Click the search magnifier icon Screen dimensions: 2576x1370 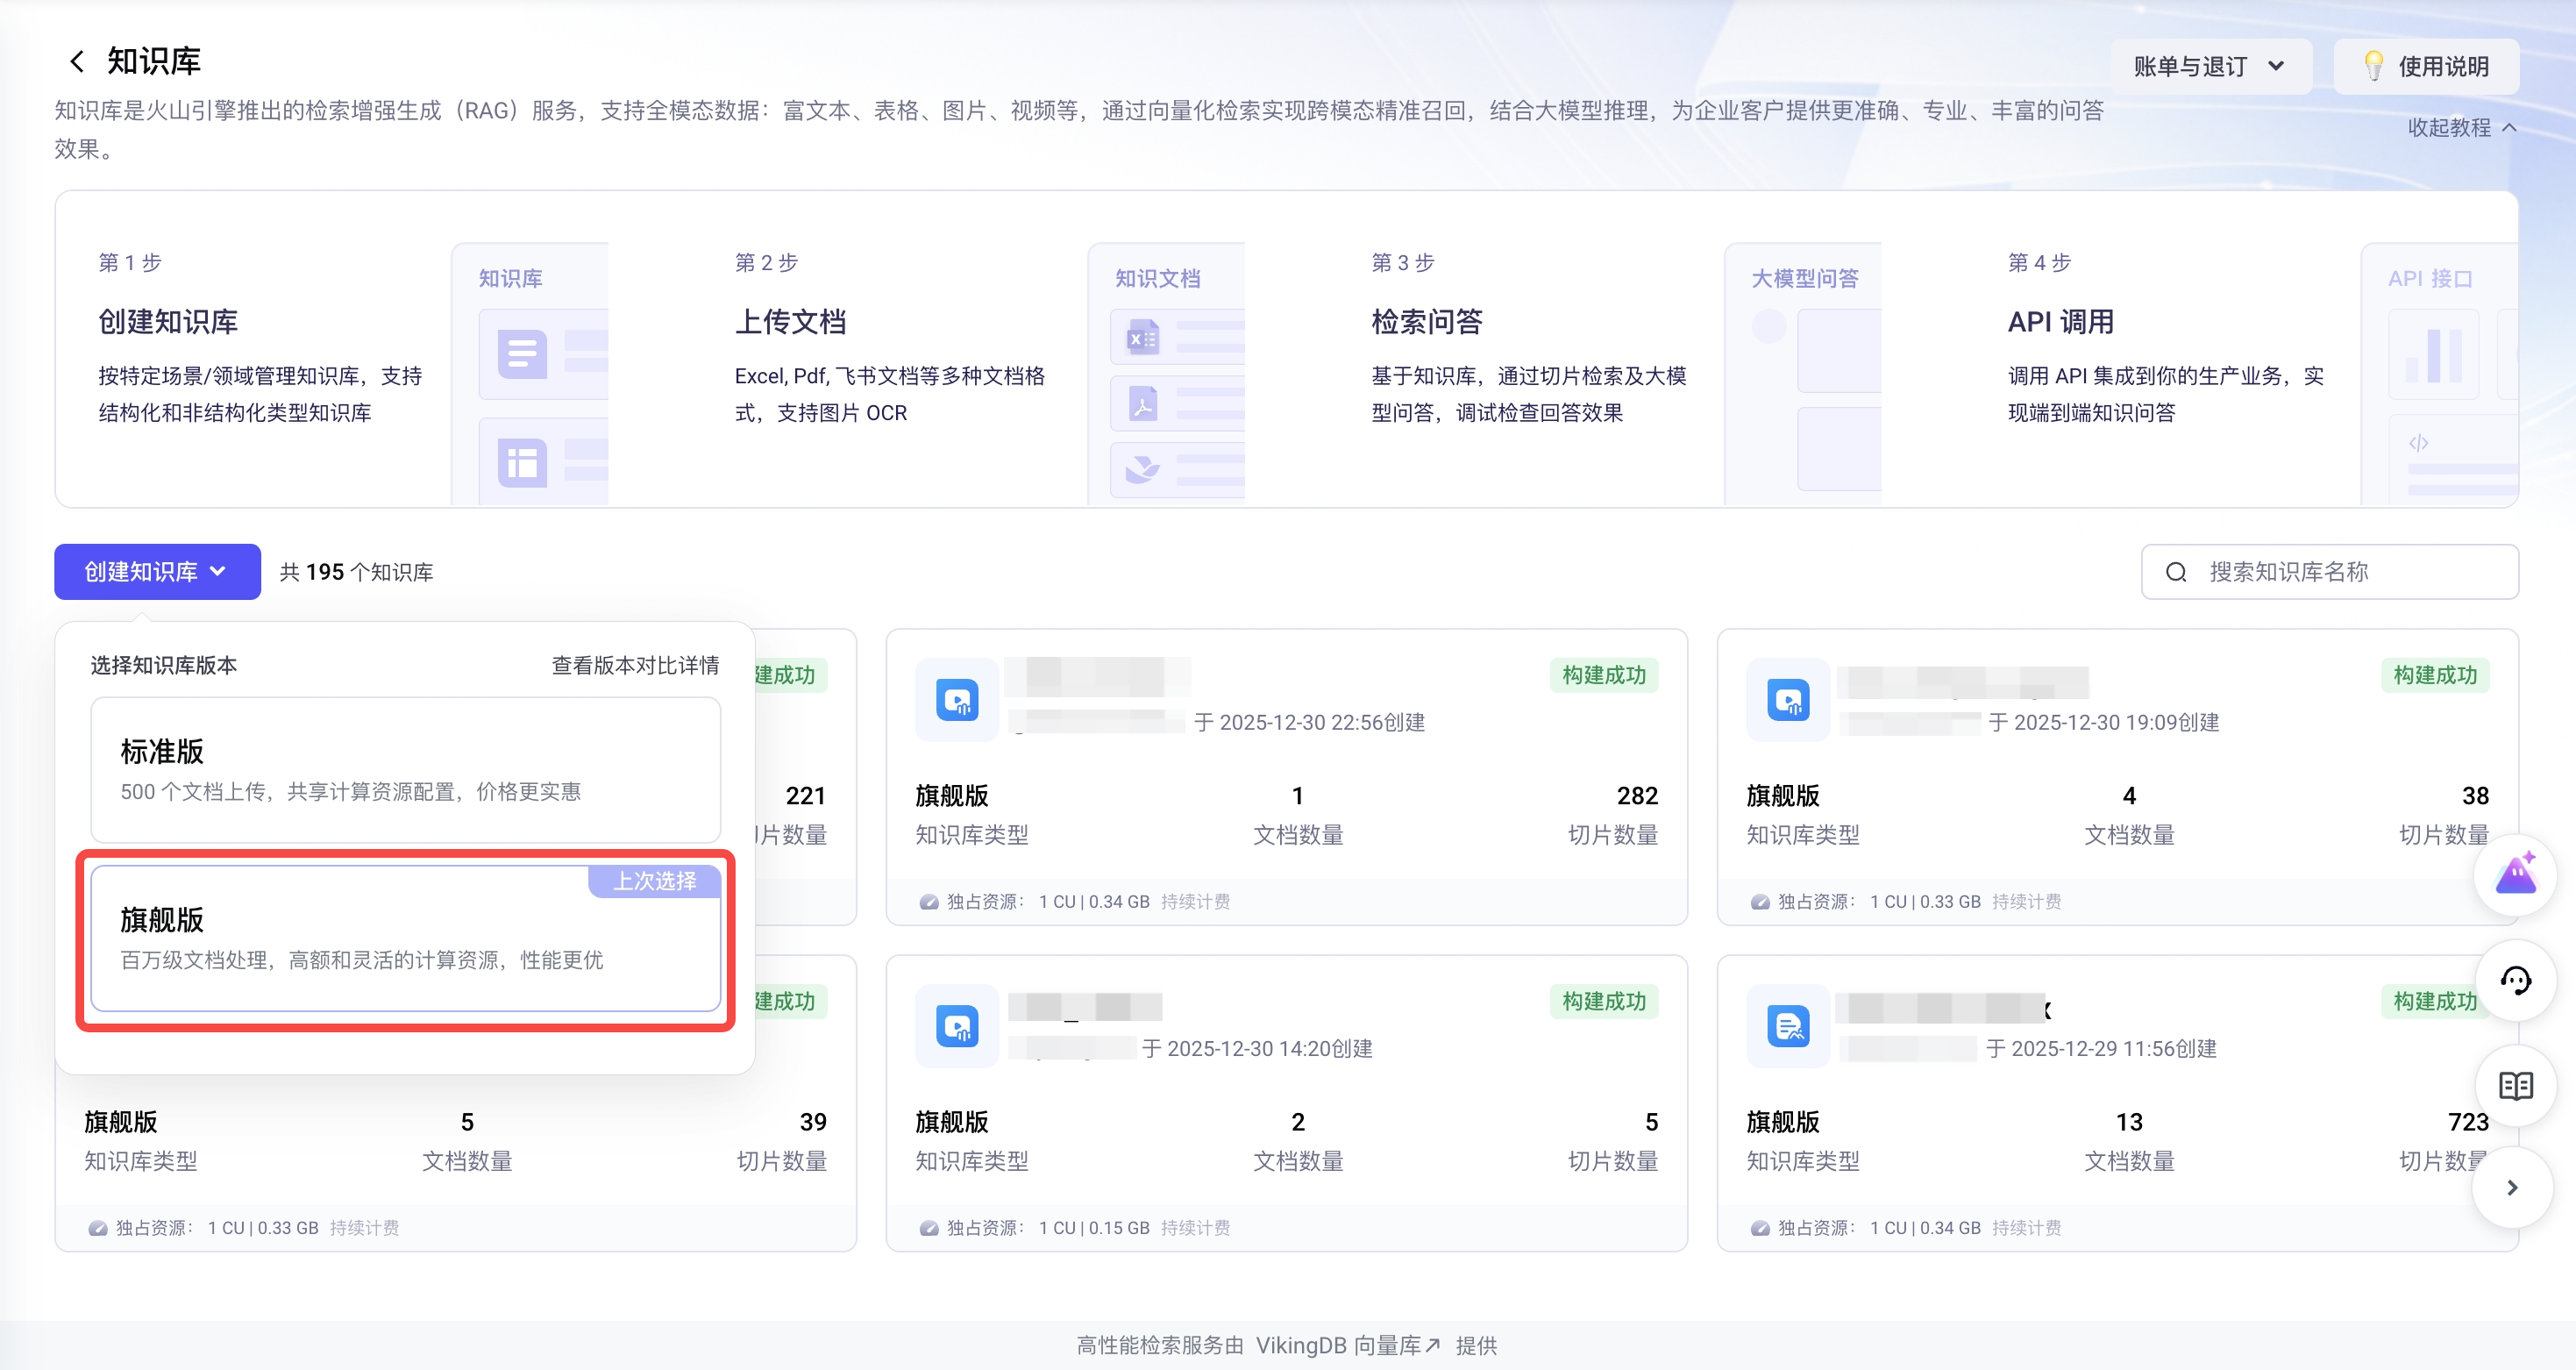point(2176,572)
